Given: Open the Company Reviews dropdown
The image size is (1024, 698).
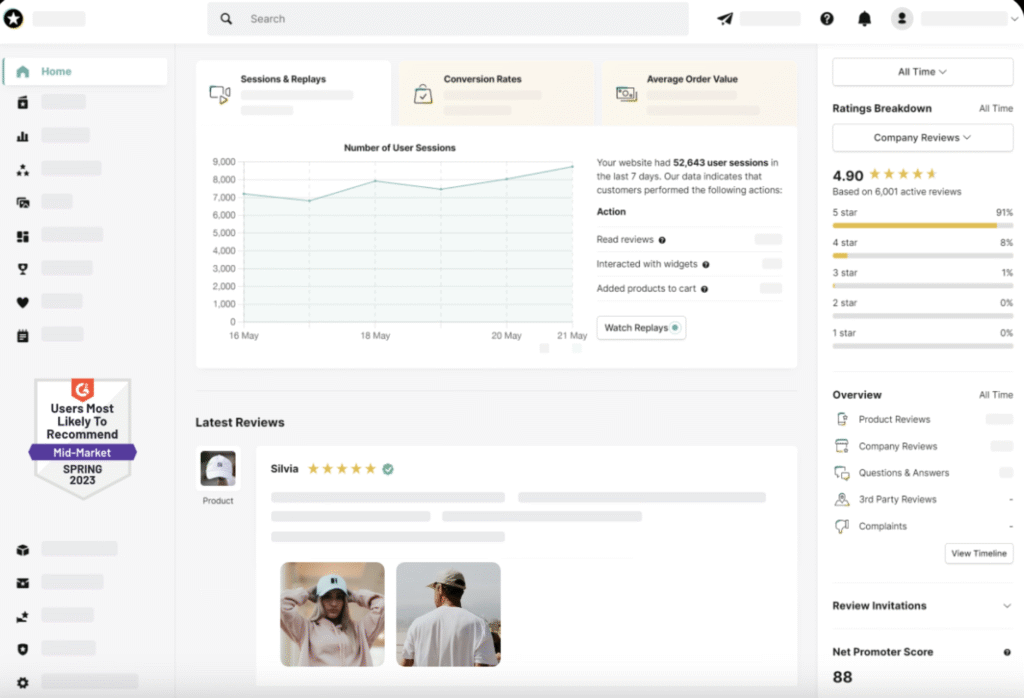Looking at the screenshot, I should pyautogui.click(x=922, y=138).
